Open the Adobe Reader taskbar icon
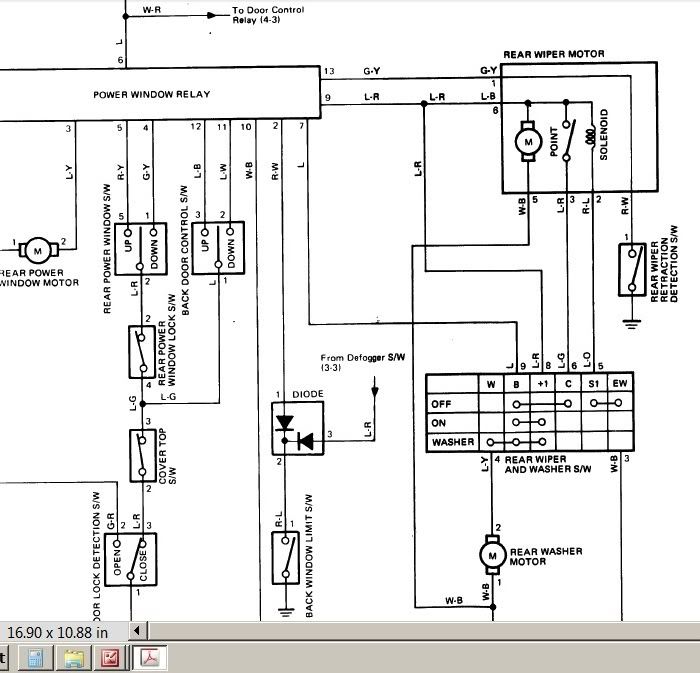Viewport: 700px width, 673px height. click(x=151, y=658)
